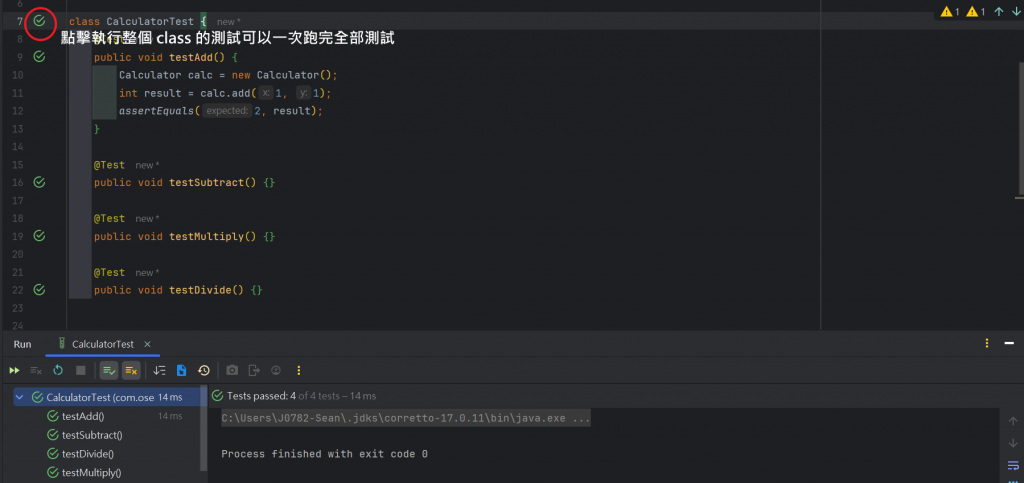Click the gutter run icon for testSubtract
Screen dimensions: 1024x483
point(39,183)
